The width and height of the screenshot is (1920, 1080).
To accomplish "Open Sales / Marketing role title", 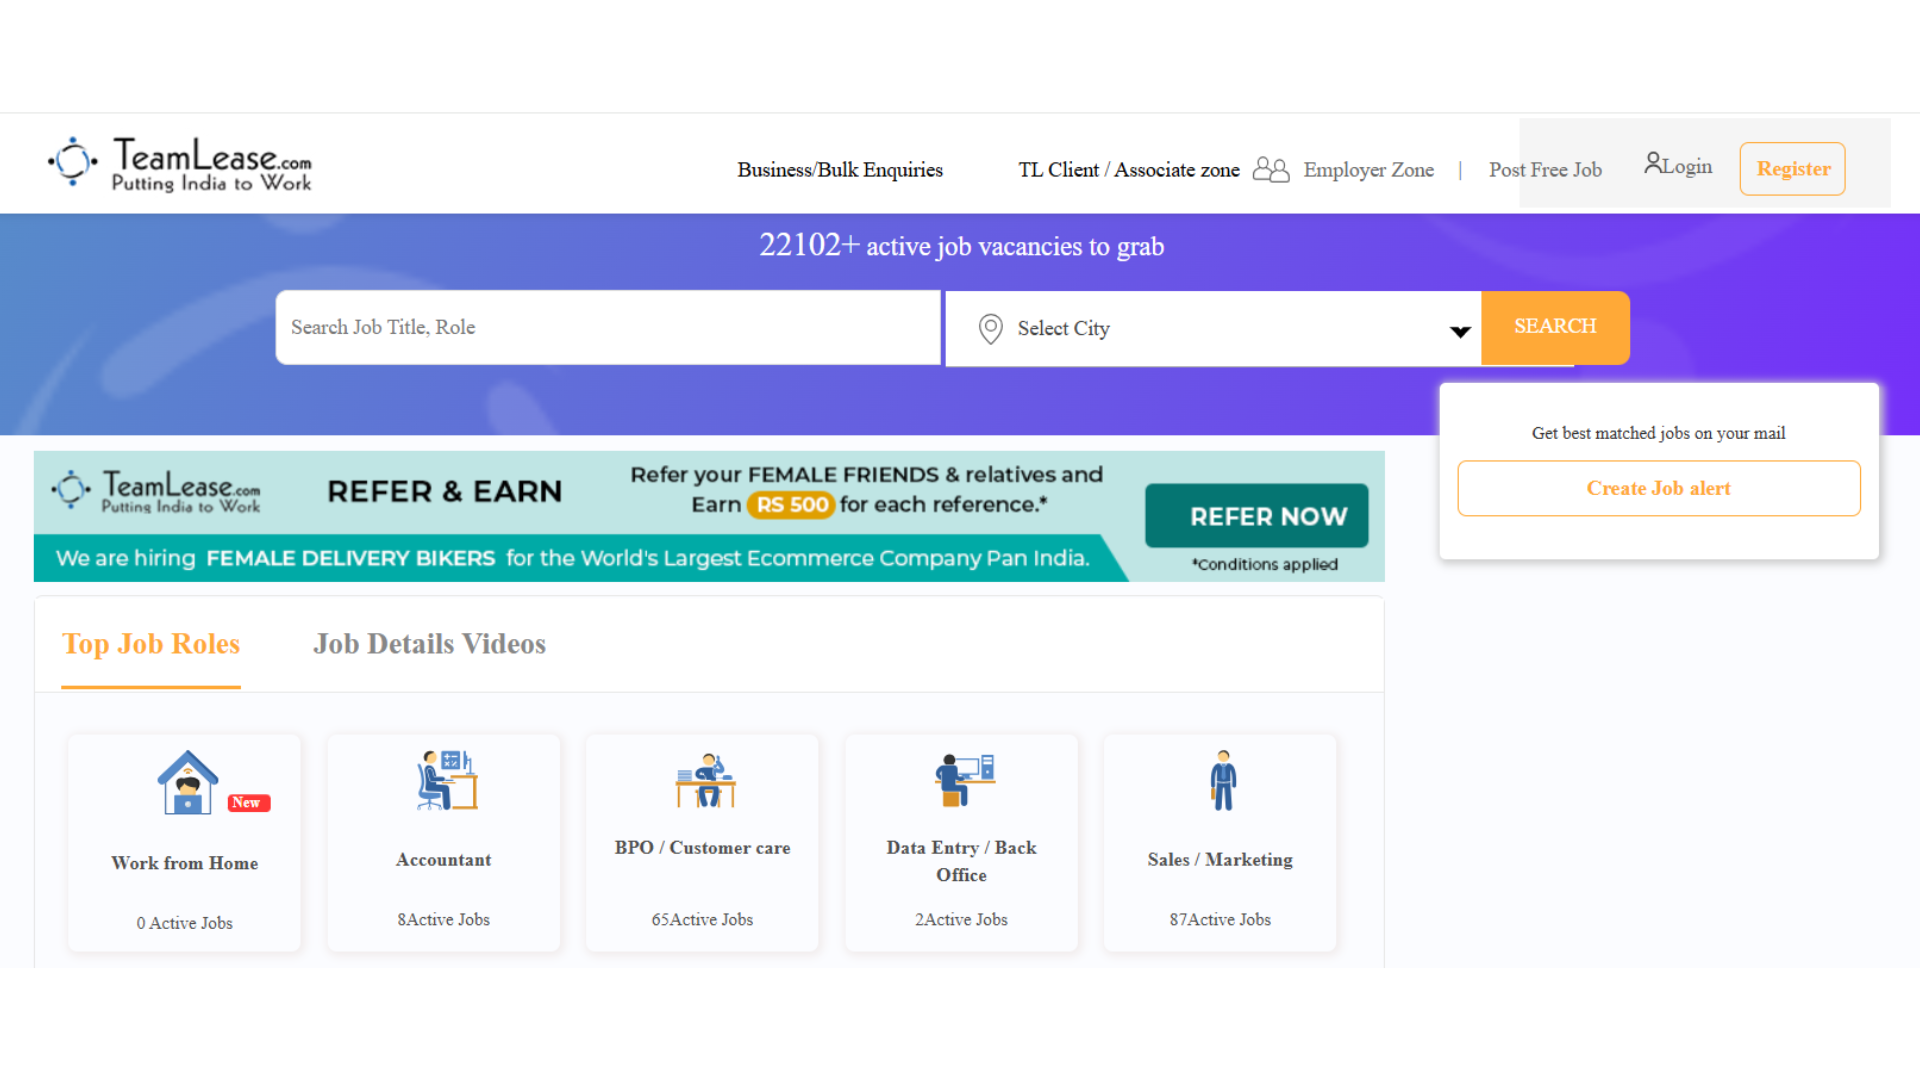I will pyautogui.click(x=1221, y=860).
